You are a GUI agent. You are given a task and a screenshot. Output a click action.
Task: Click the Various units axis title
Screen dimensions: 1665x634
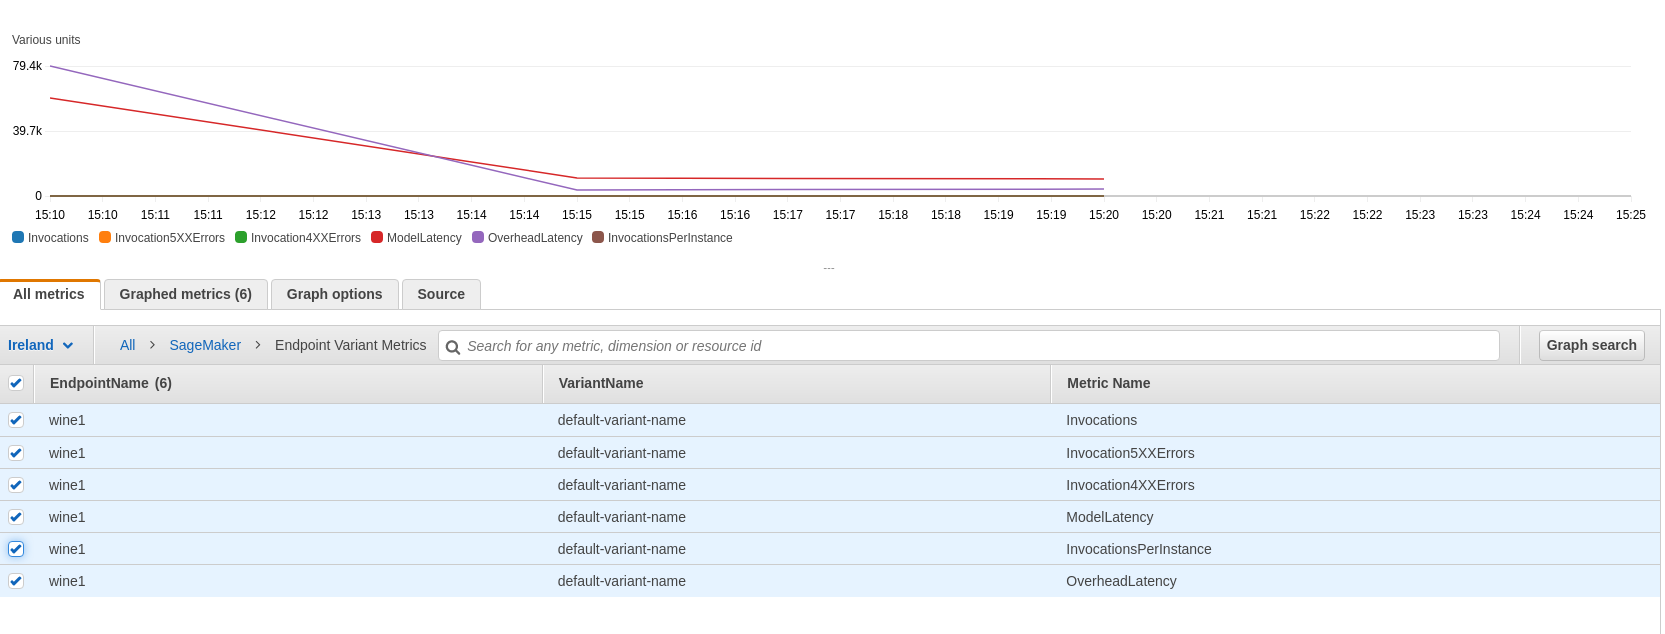(46, 40)
